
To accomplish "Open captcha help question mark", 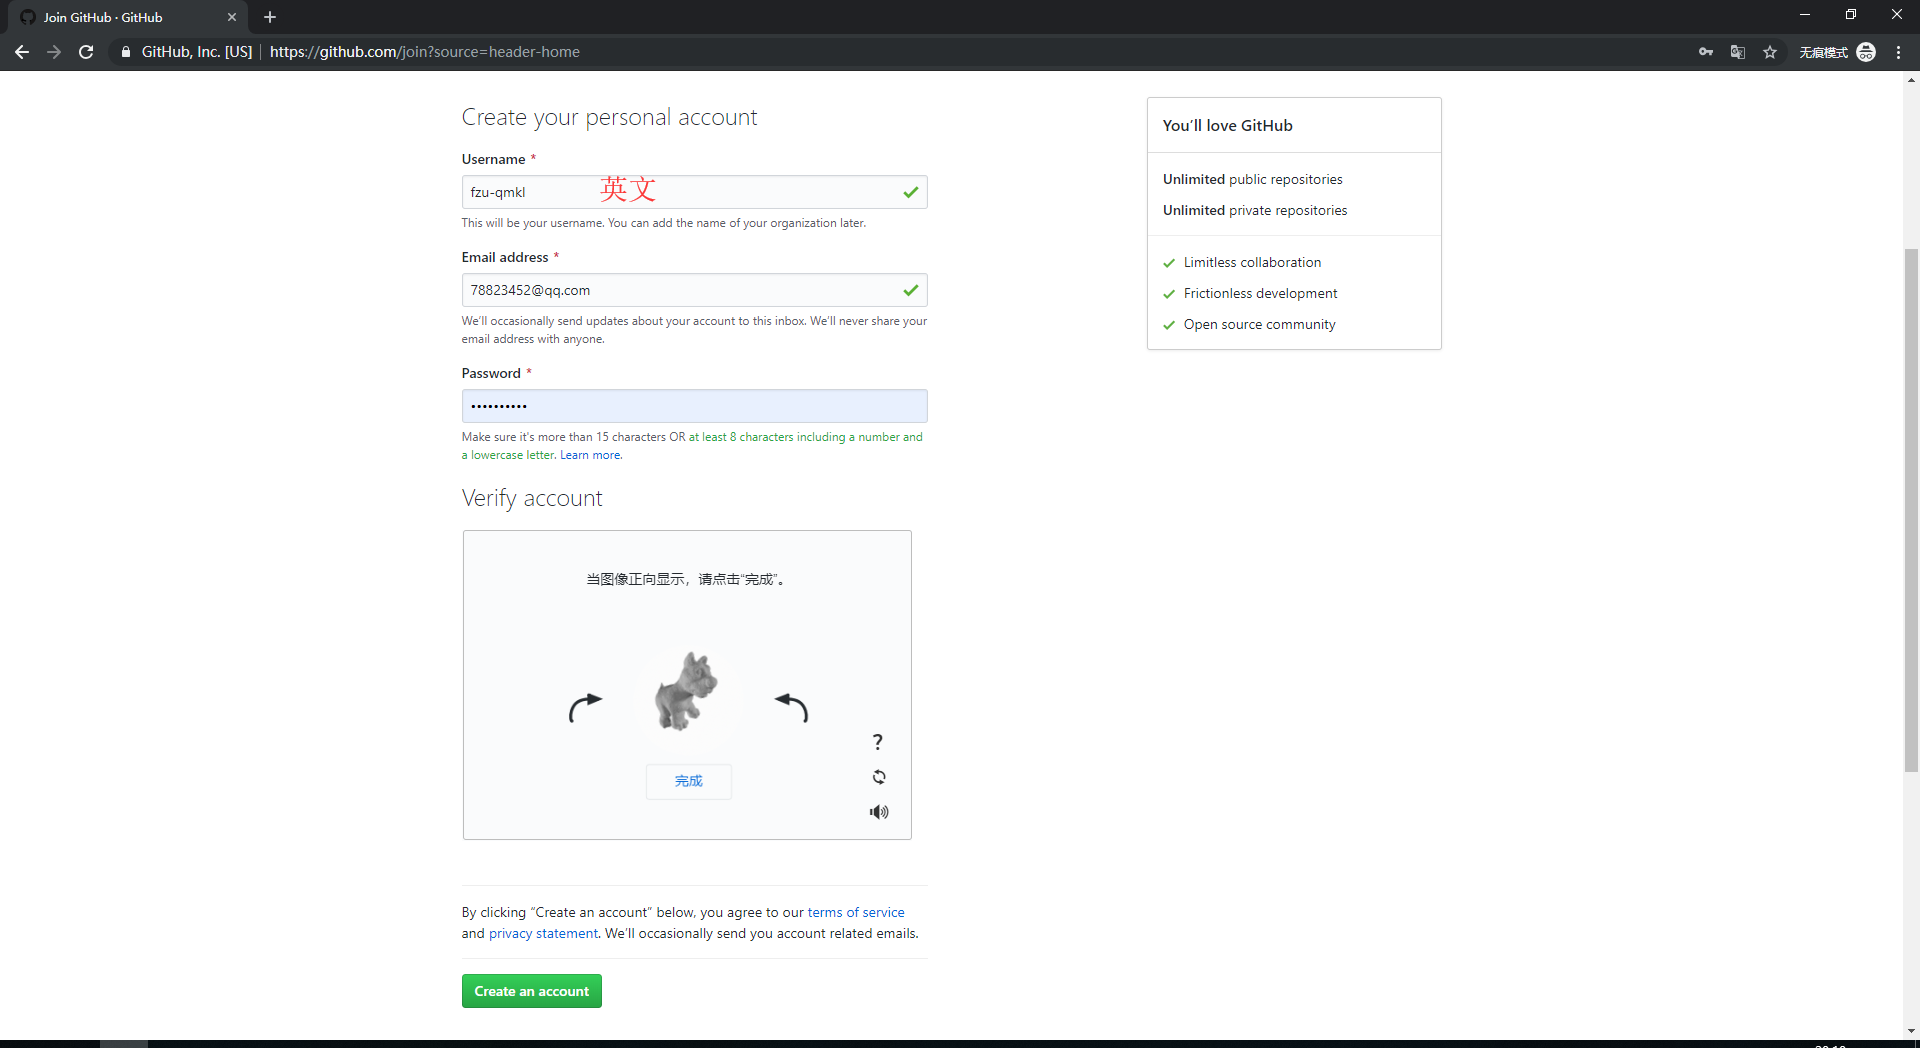I will click(x=878, y=741).
